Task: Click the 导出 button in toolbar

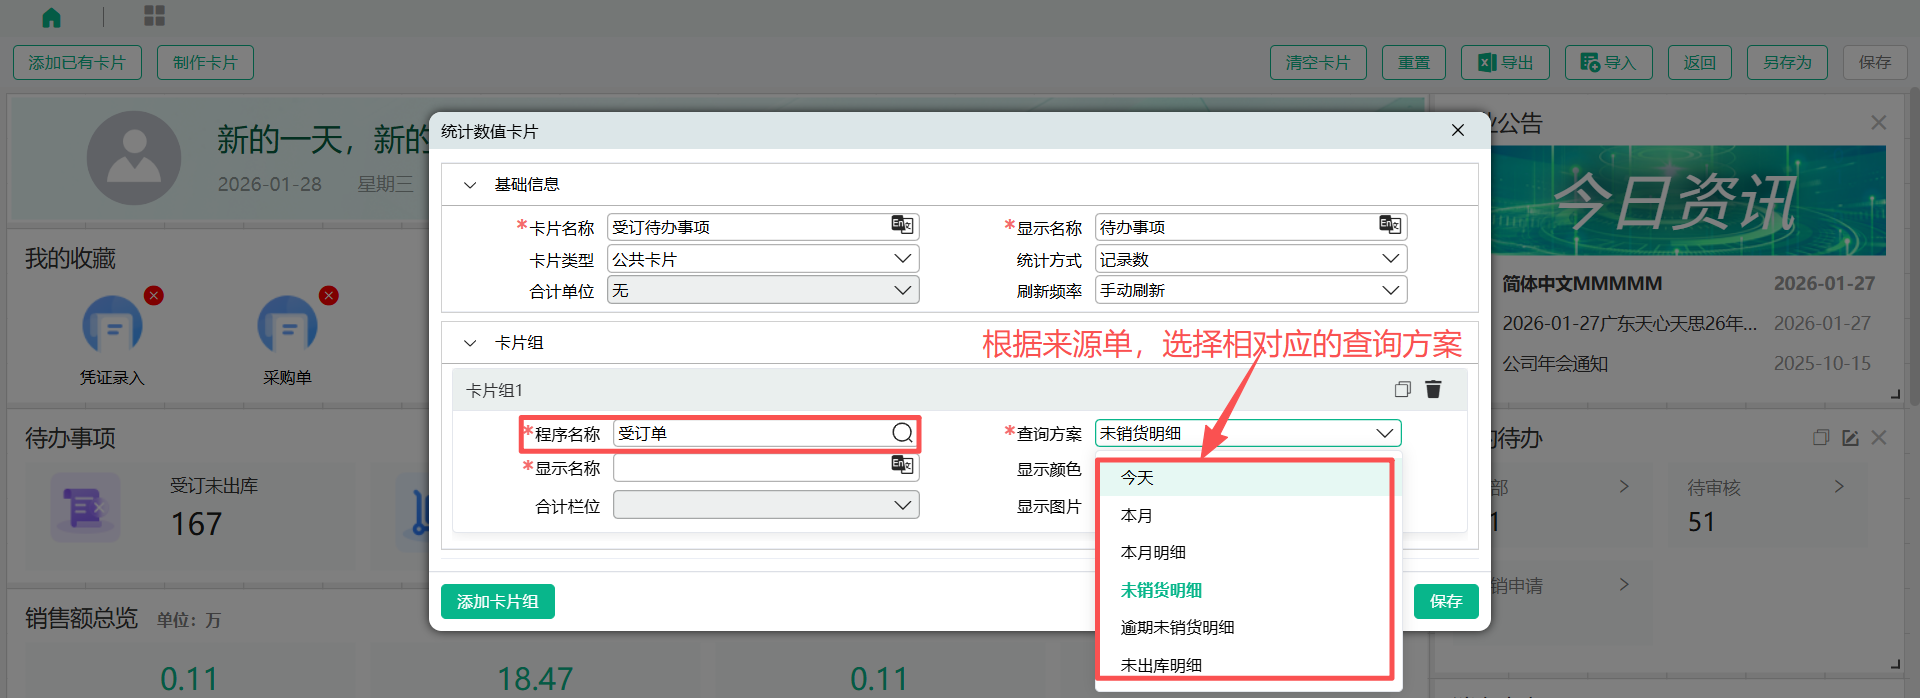Action: coord(1505,63)
